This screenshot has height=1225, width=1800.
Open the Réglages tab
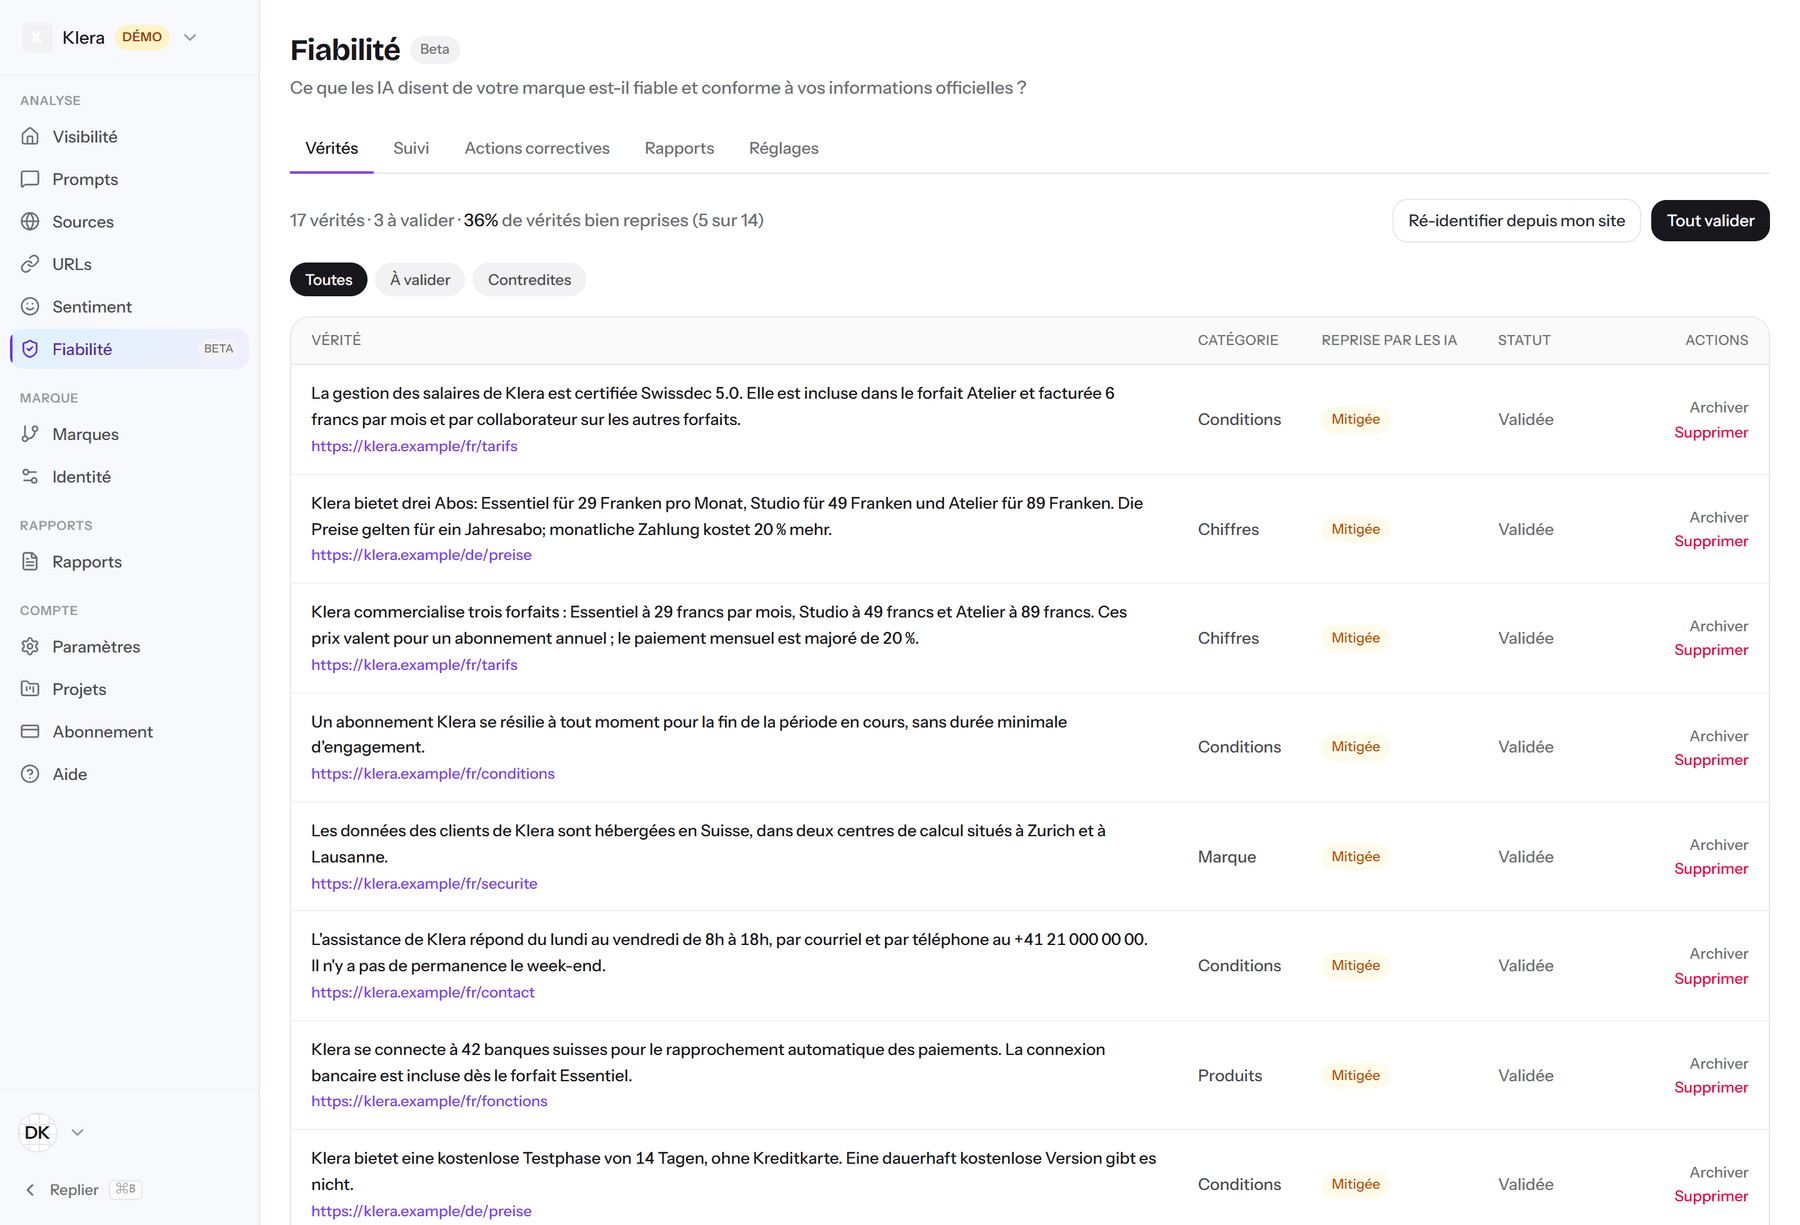[783, 148]
